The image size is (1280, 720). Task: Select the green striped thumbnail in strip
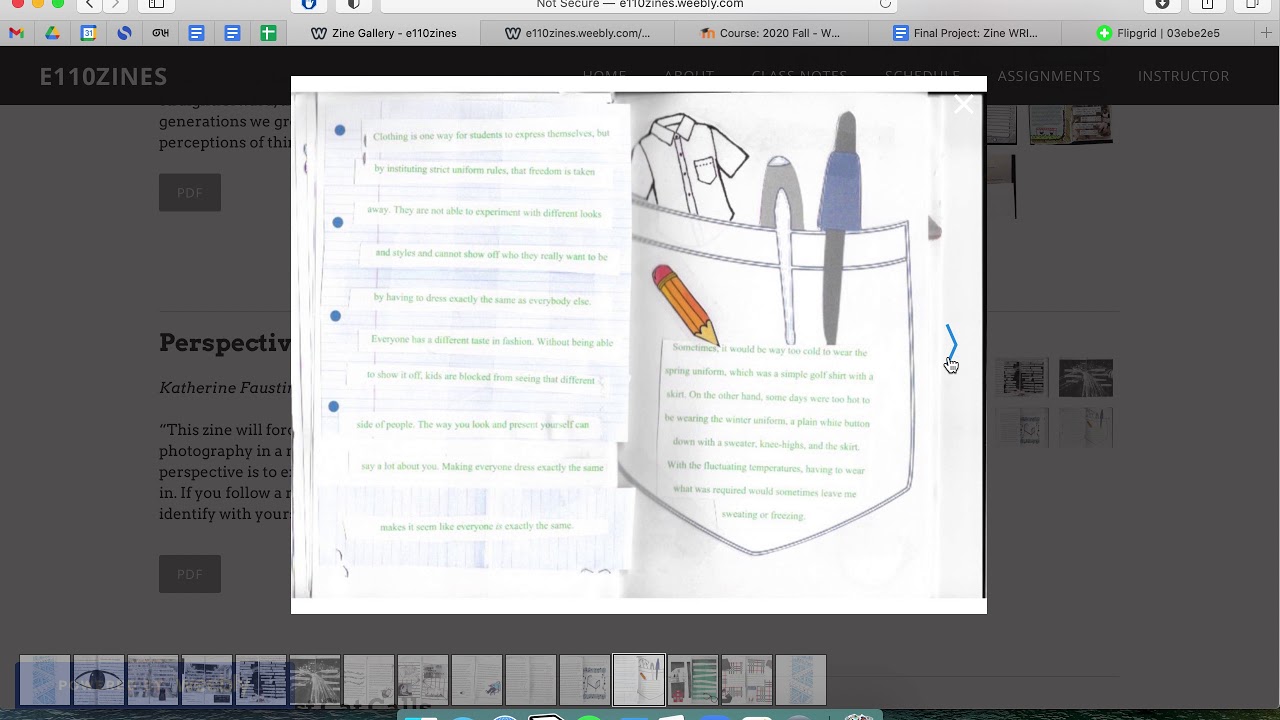693,680
